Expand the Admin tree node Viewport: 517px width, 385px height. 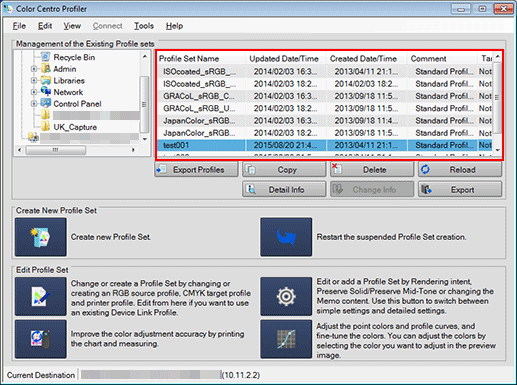(34, 69)
